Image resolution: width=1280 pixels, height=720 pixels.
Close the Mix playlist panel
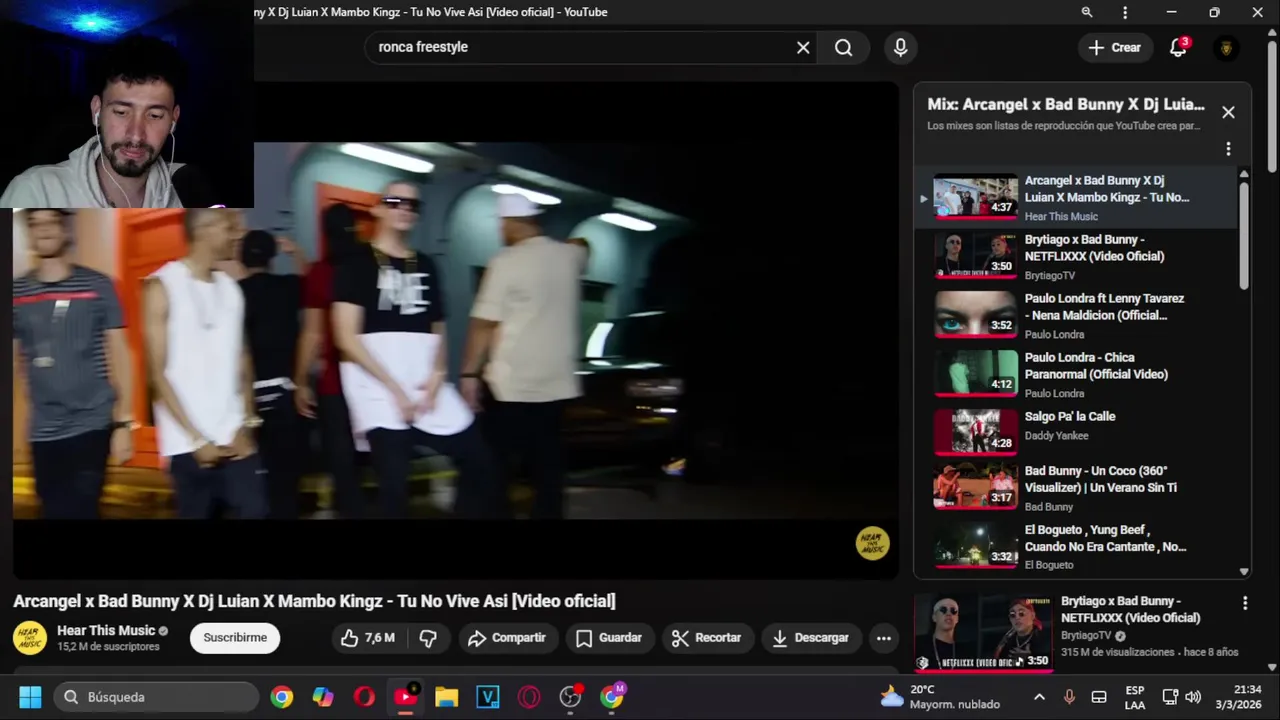tap(1228, 112)
